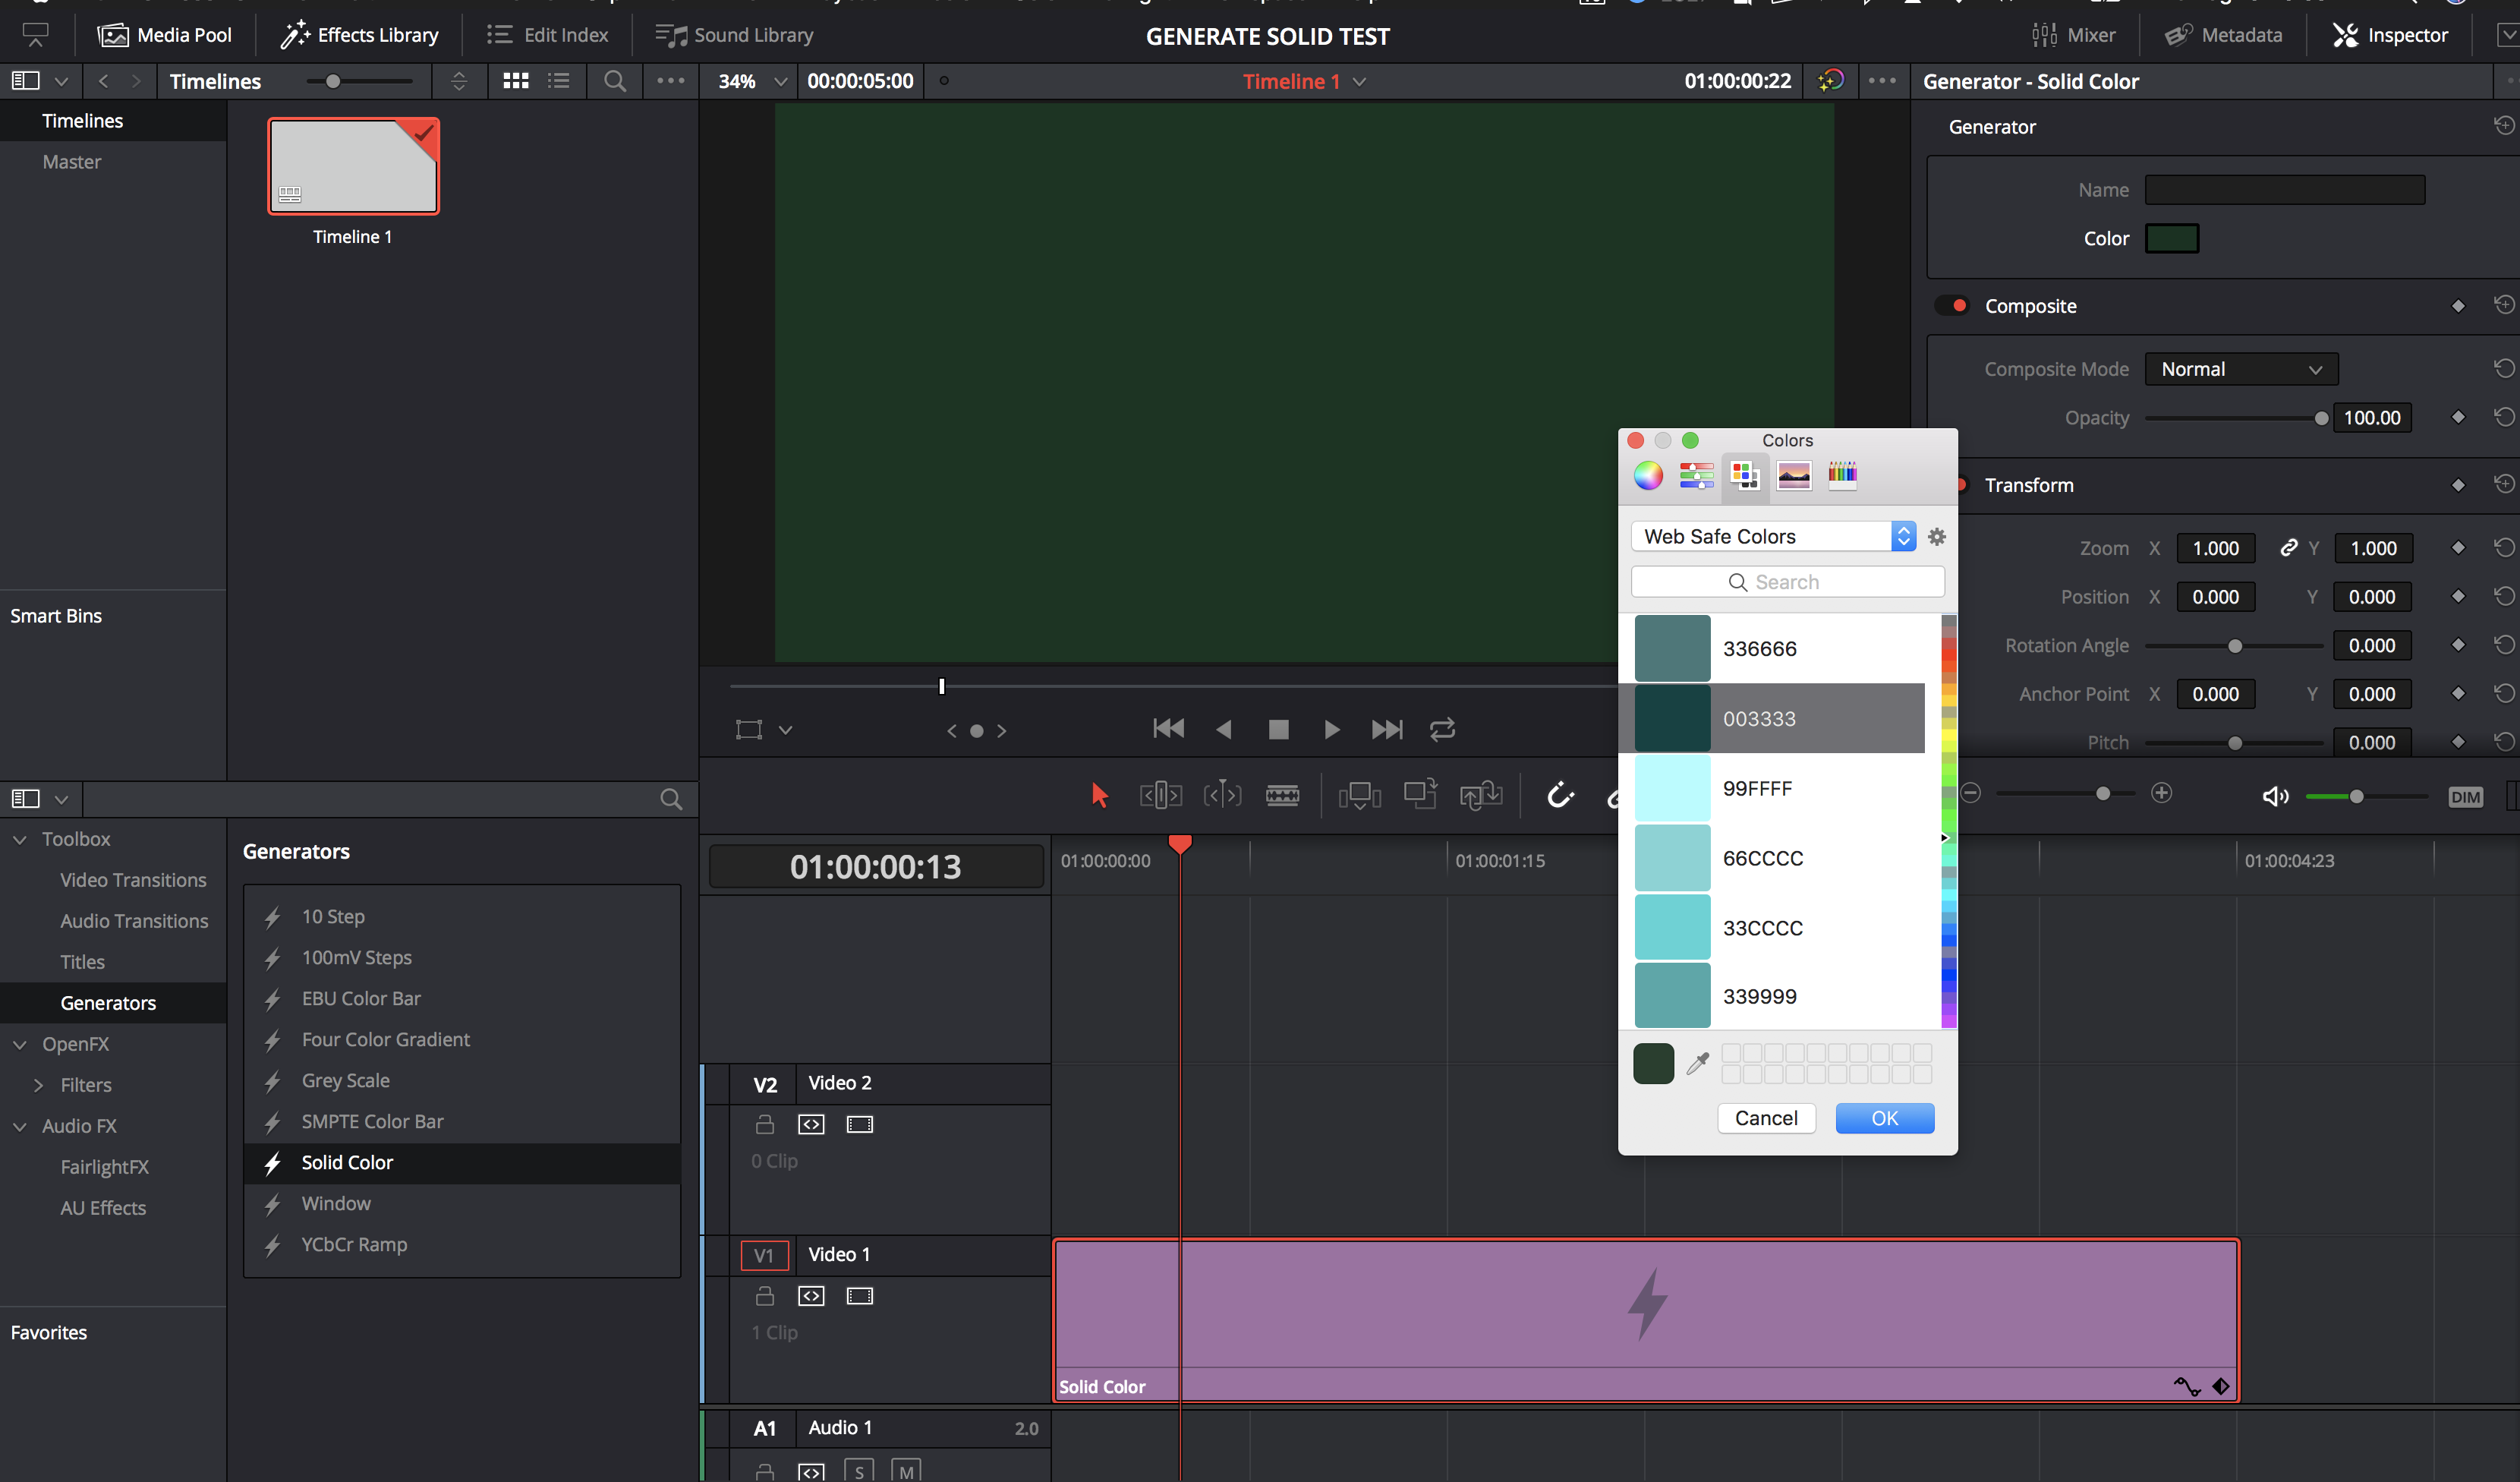The image size is (2520, 1482).
Task: Click the generator Name field
Action: pyautogui.click(x=2284, y=190)
